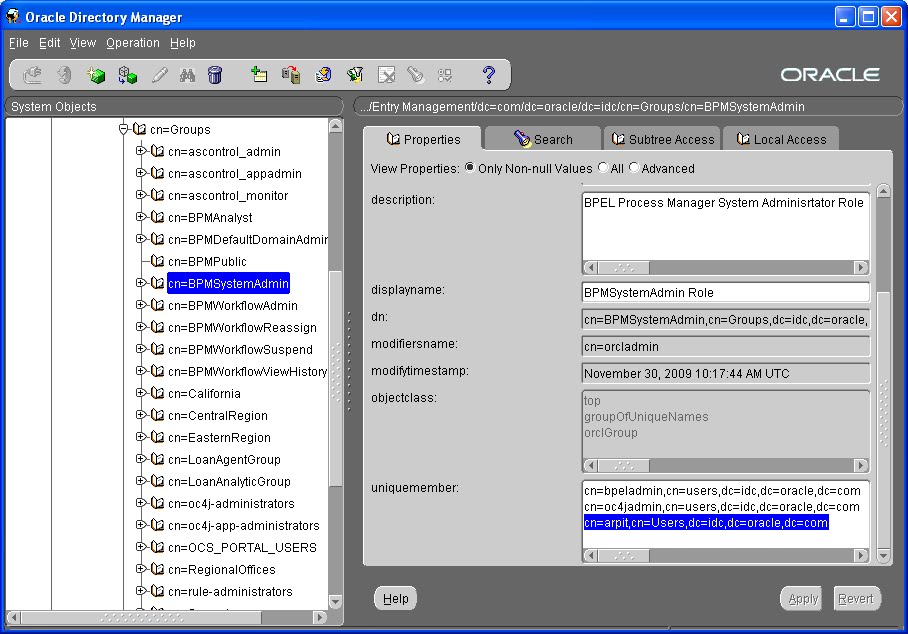Expand the cn=ascontrol_monitor node
The width and height of the screenshot is (908, 634).
[141, 195]
